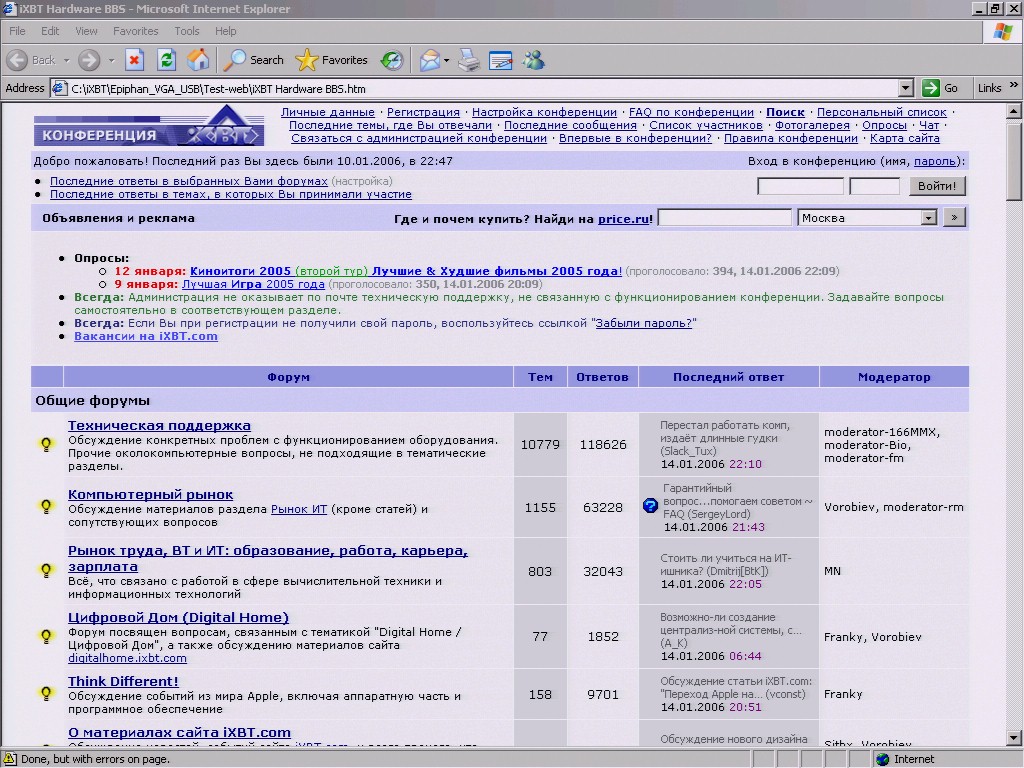Open the Mail toolbar icon
The width and height of the screenshot is (1024, 768).
pos(430,60)
